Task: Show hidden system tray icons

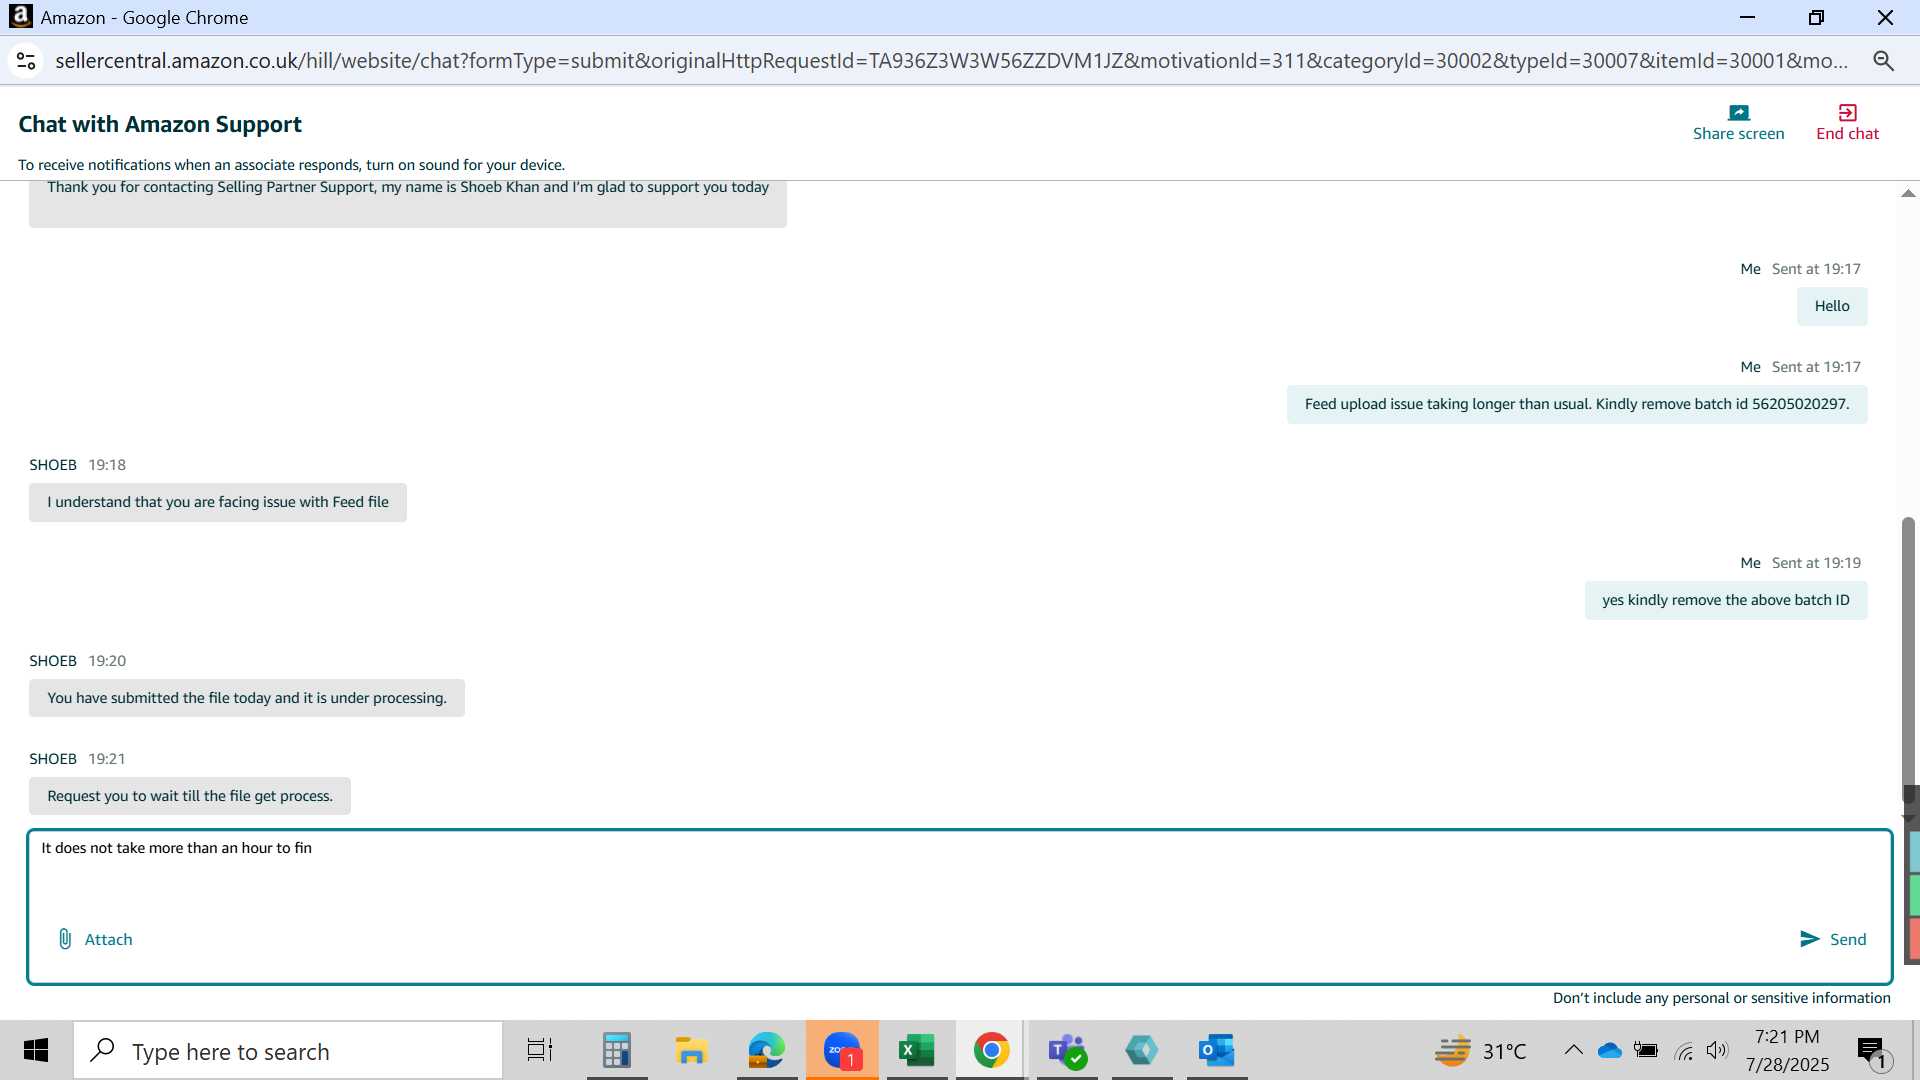Action: click(1573, 1050)
